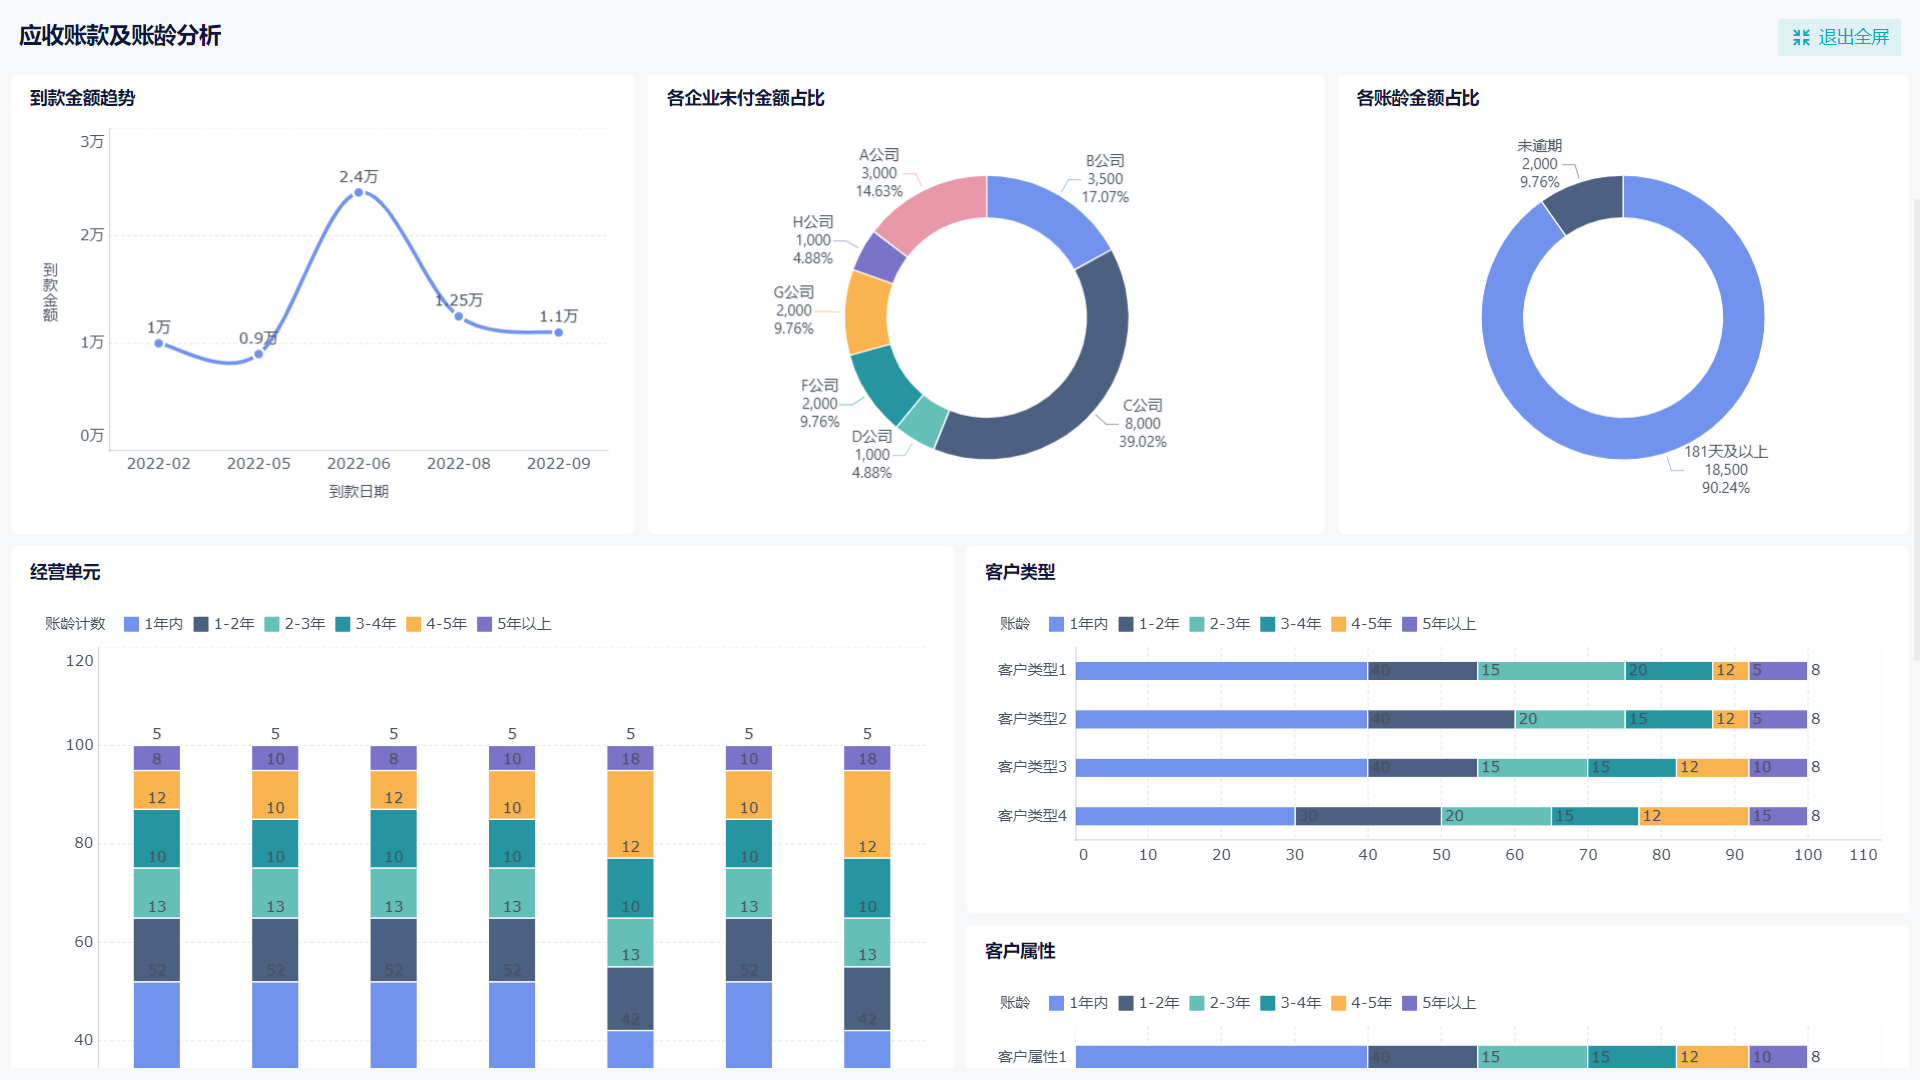Toggle 4-5年 legend in 客户属性 chart
Screen dimensions: 1920x1080
(x=1362, y=1003)
